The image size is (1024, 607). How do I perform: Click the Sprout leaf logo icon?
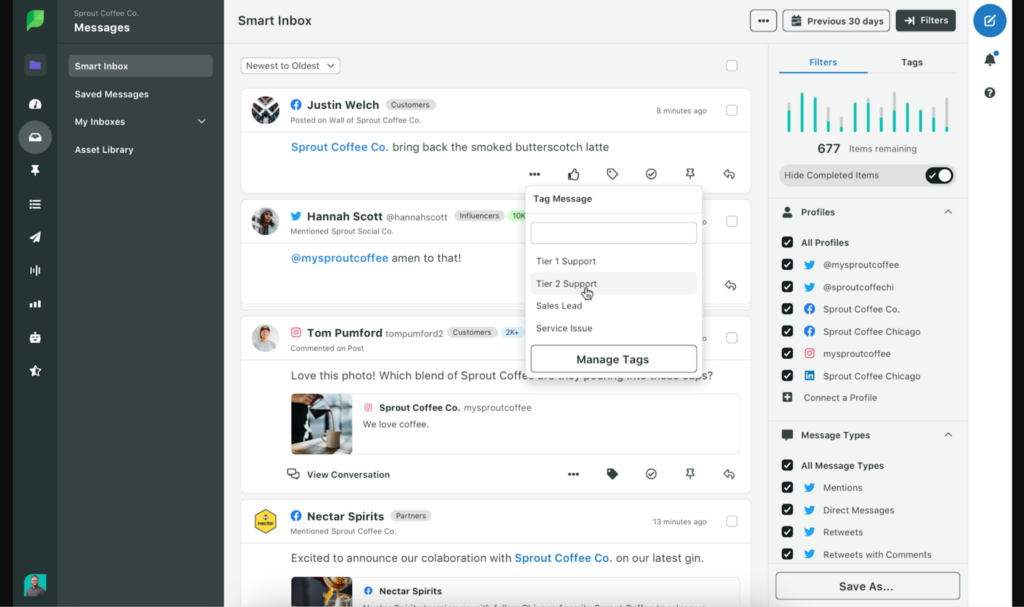(35, 20)
